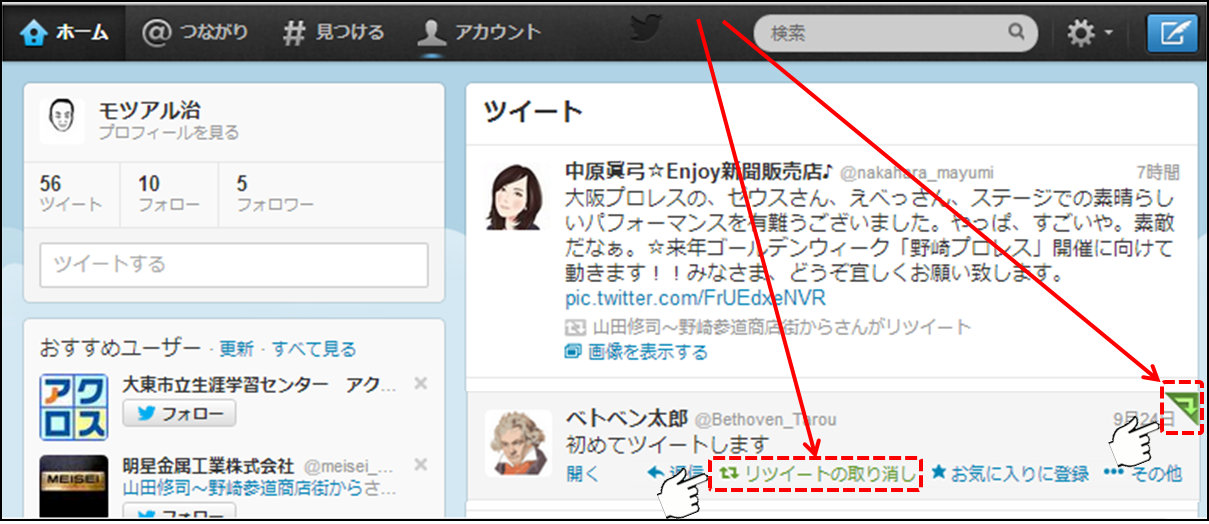Undo retweet via リツイートの取り消し
This screenshot has height=524, width=1209.
[814, 474]
